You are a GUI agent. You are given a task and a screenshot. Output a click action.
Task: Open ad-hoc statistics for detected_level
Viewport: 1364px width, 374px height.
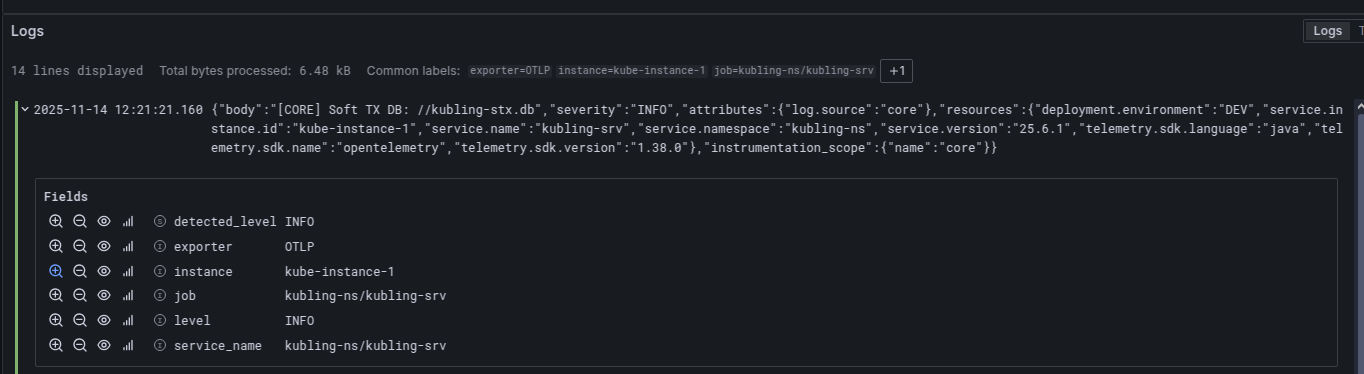[128, 221]
